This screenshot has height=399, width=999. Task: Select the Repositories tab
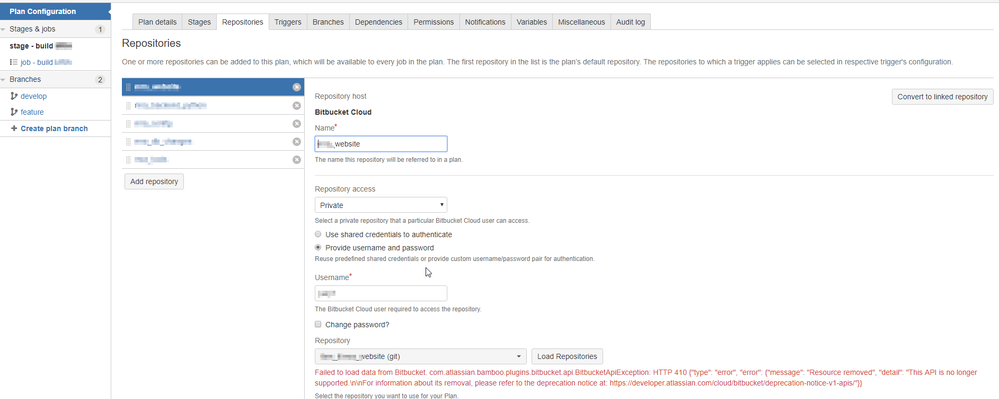pyautogui.click(x=243, y=22)
